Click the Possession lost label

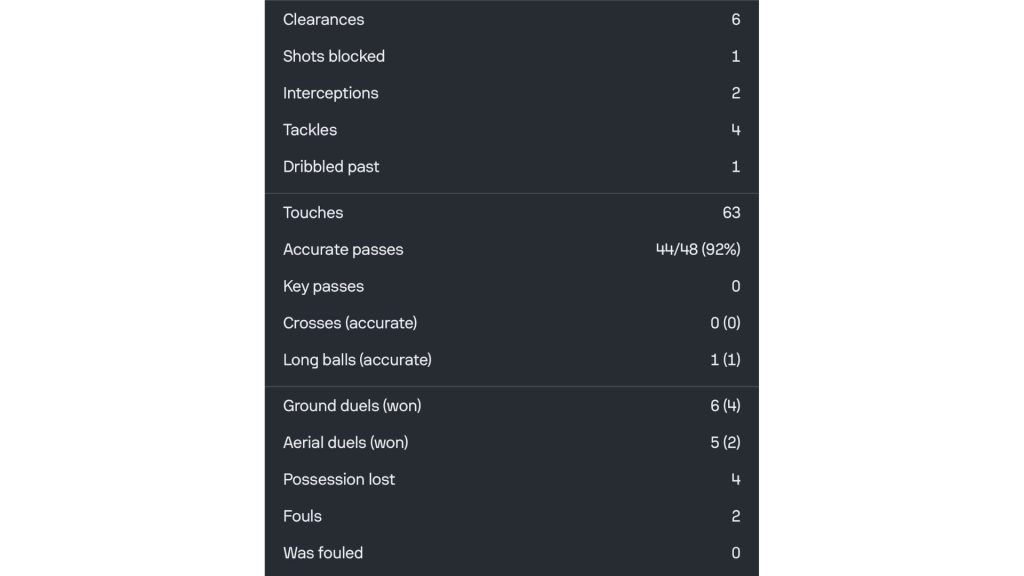pyautogui.click(x=339, y=479)
